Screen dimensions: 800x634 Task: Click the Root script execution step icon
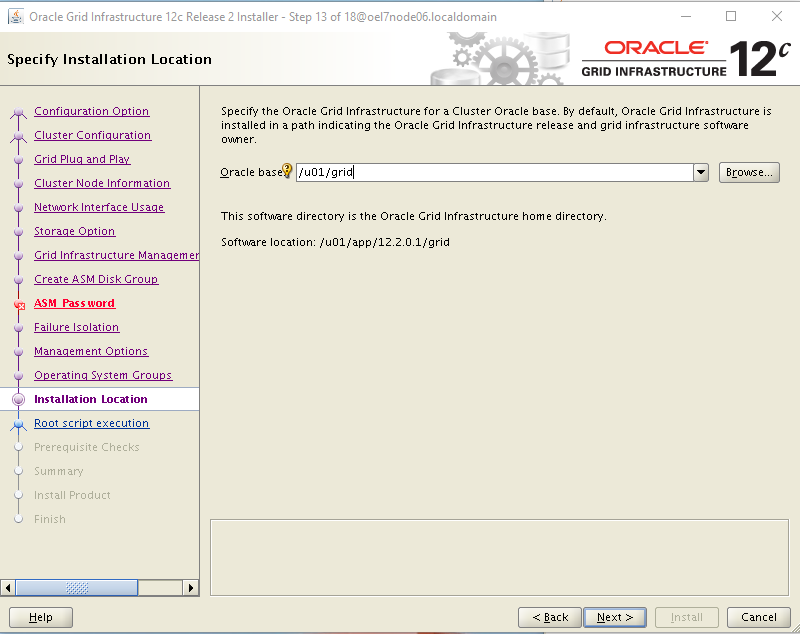(x=18, y=424)
